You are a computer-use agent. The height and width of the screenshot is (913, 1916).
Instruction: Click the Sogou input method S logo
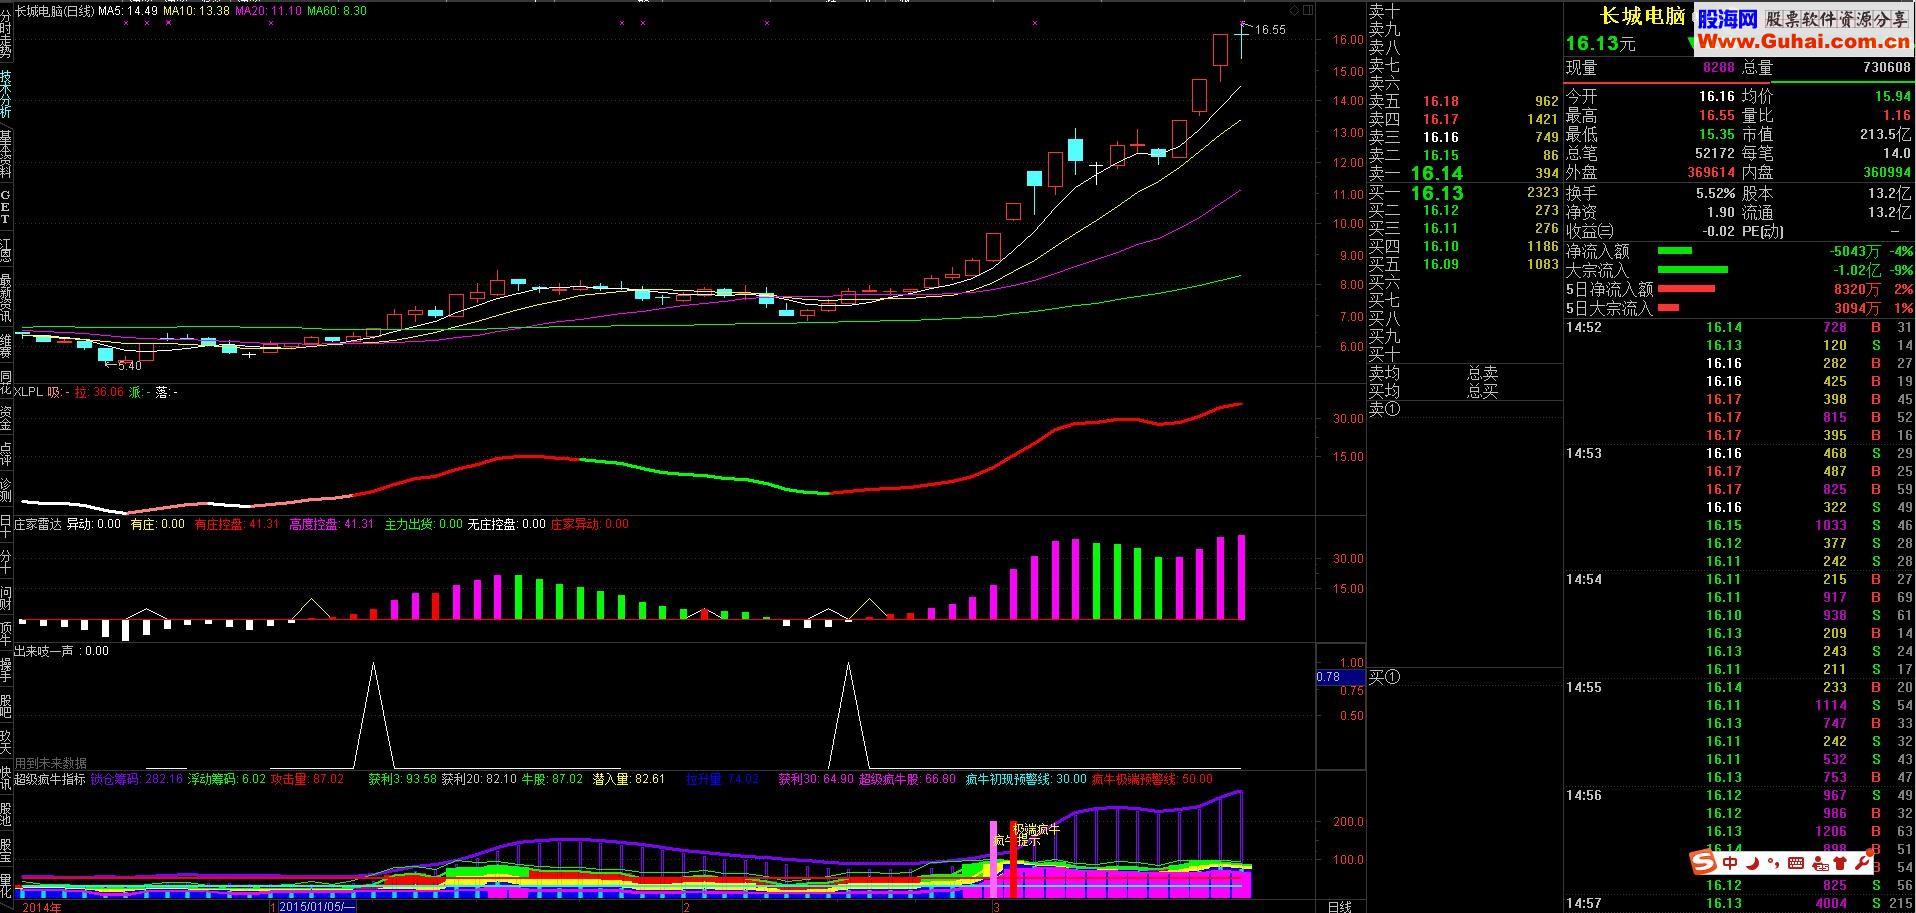click(x=1702, y=862)
